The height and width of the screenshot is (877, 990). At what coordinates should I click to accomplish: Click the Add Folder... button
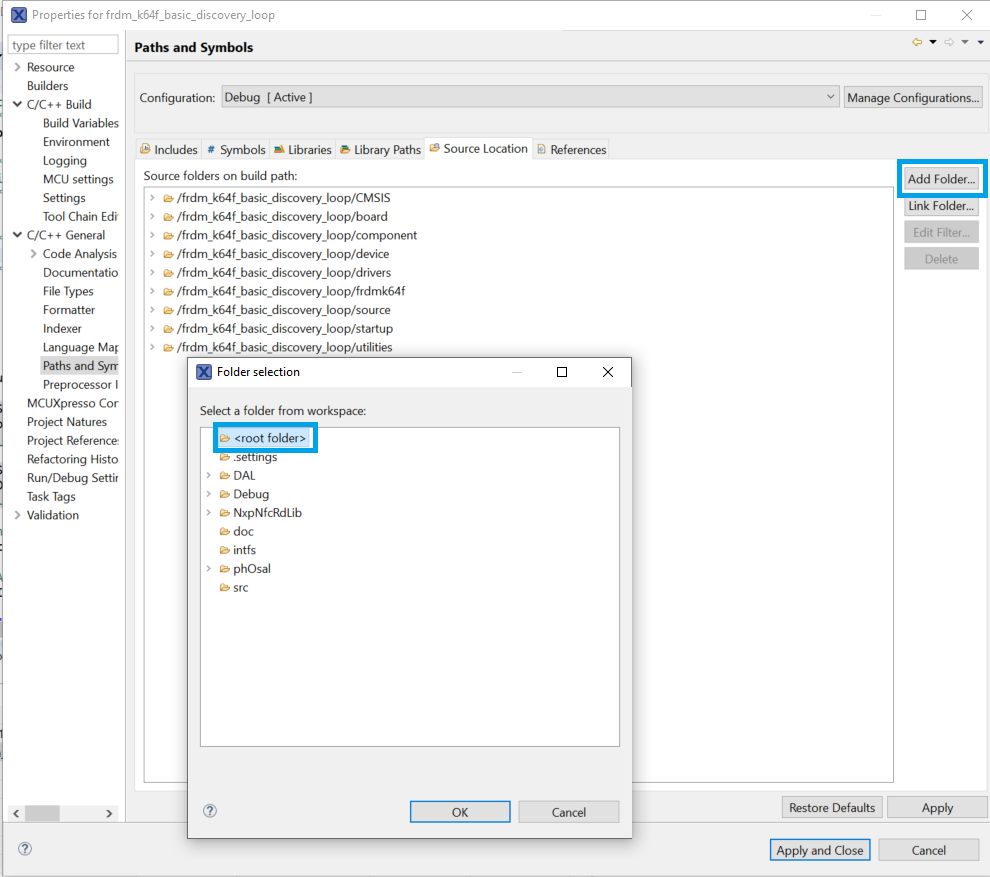pyautogui.click(x=941, y=179)
